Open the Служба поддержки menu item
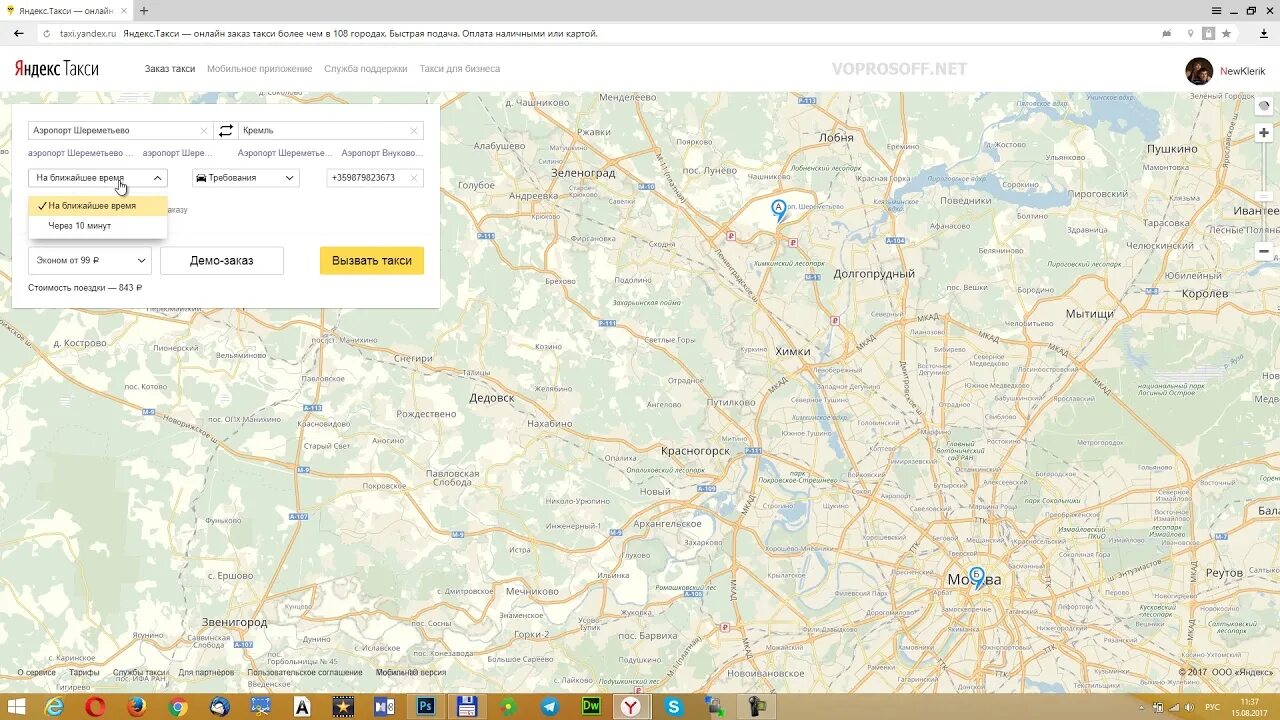The width and height of the screenshot is (1280, 720). coord(366,69)
